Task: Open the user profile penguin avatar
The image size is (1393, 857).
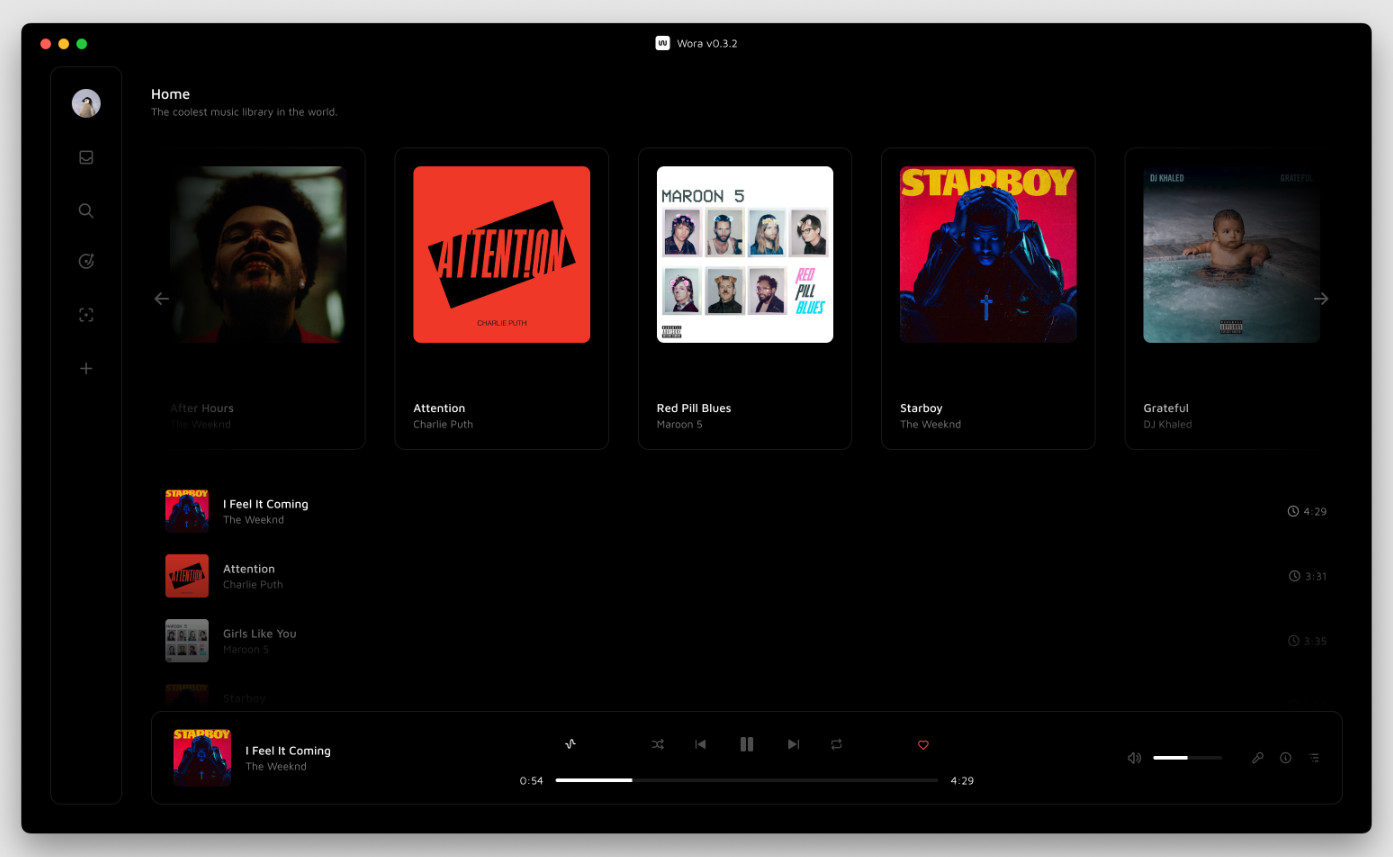Action: [86, 103]
